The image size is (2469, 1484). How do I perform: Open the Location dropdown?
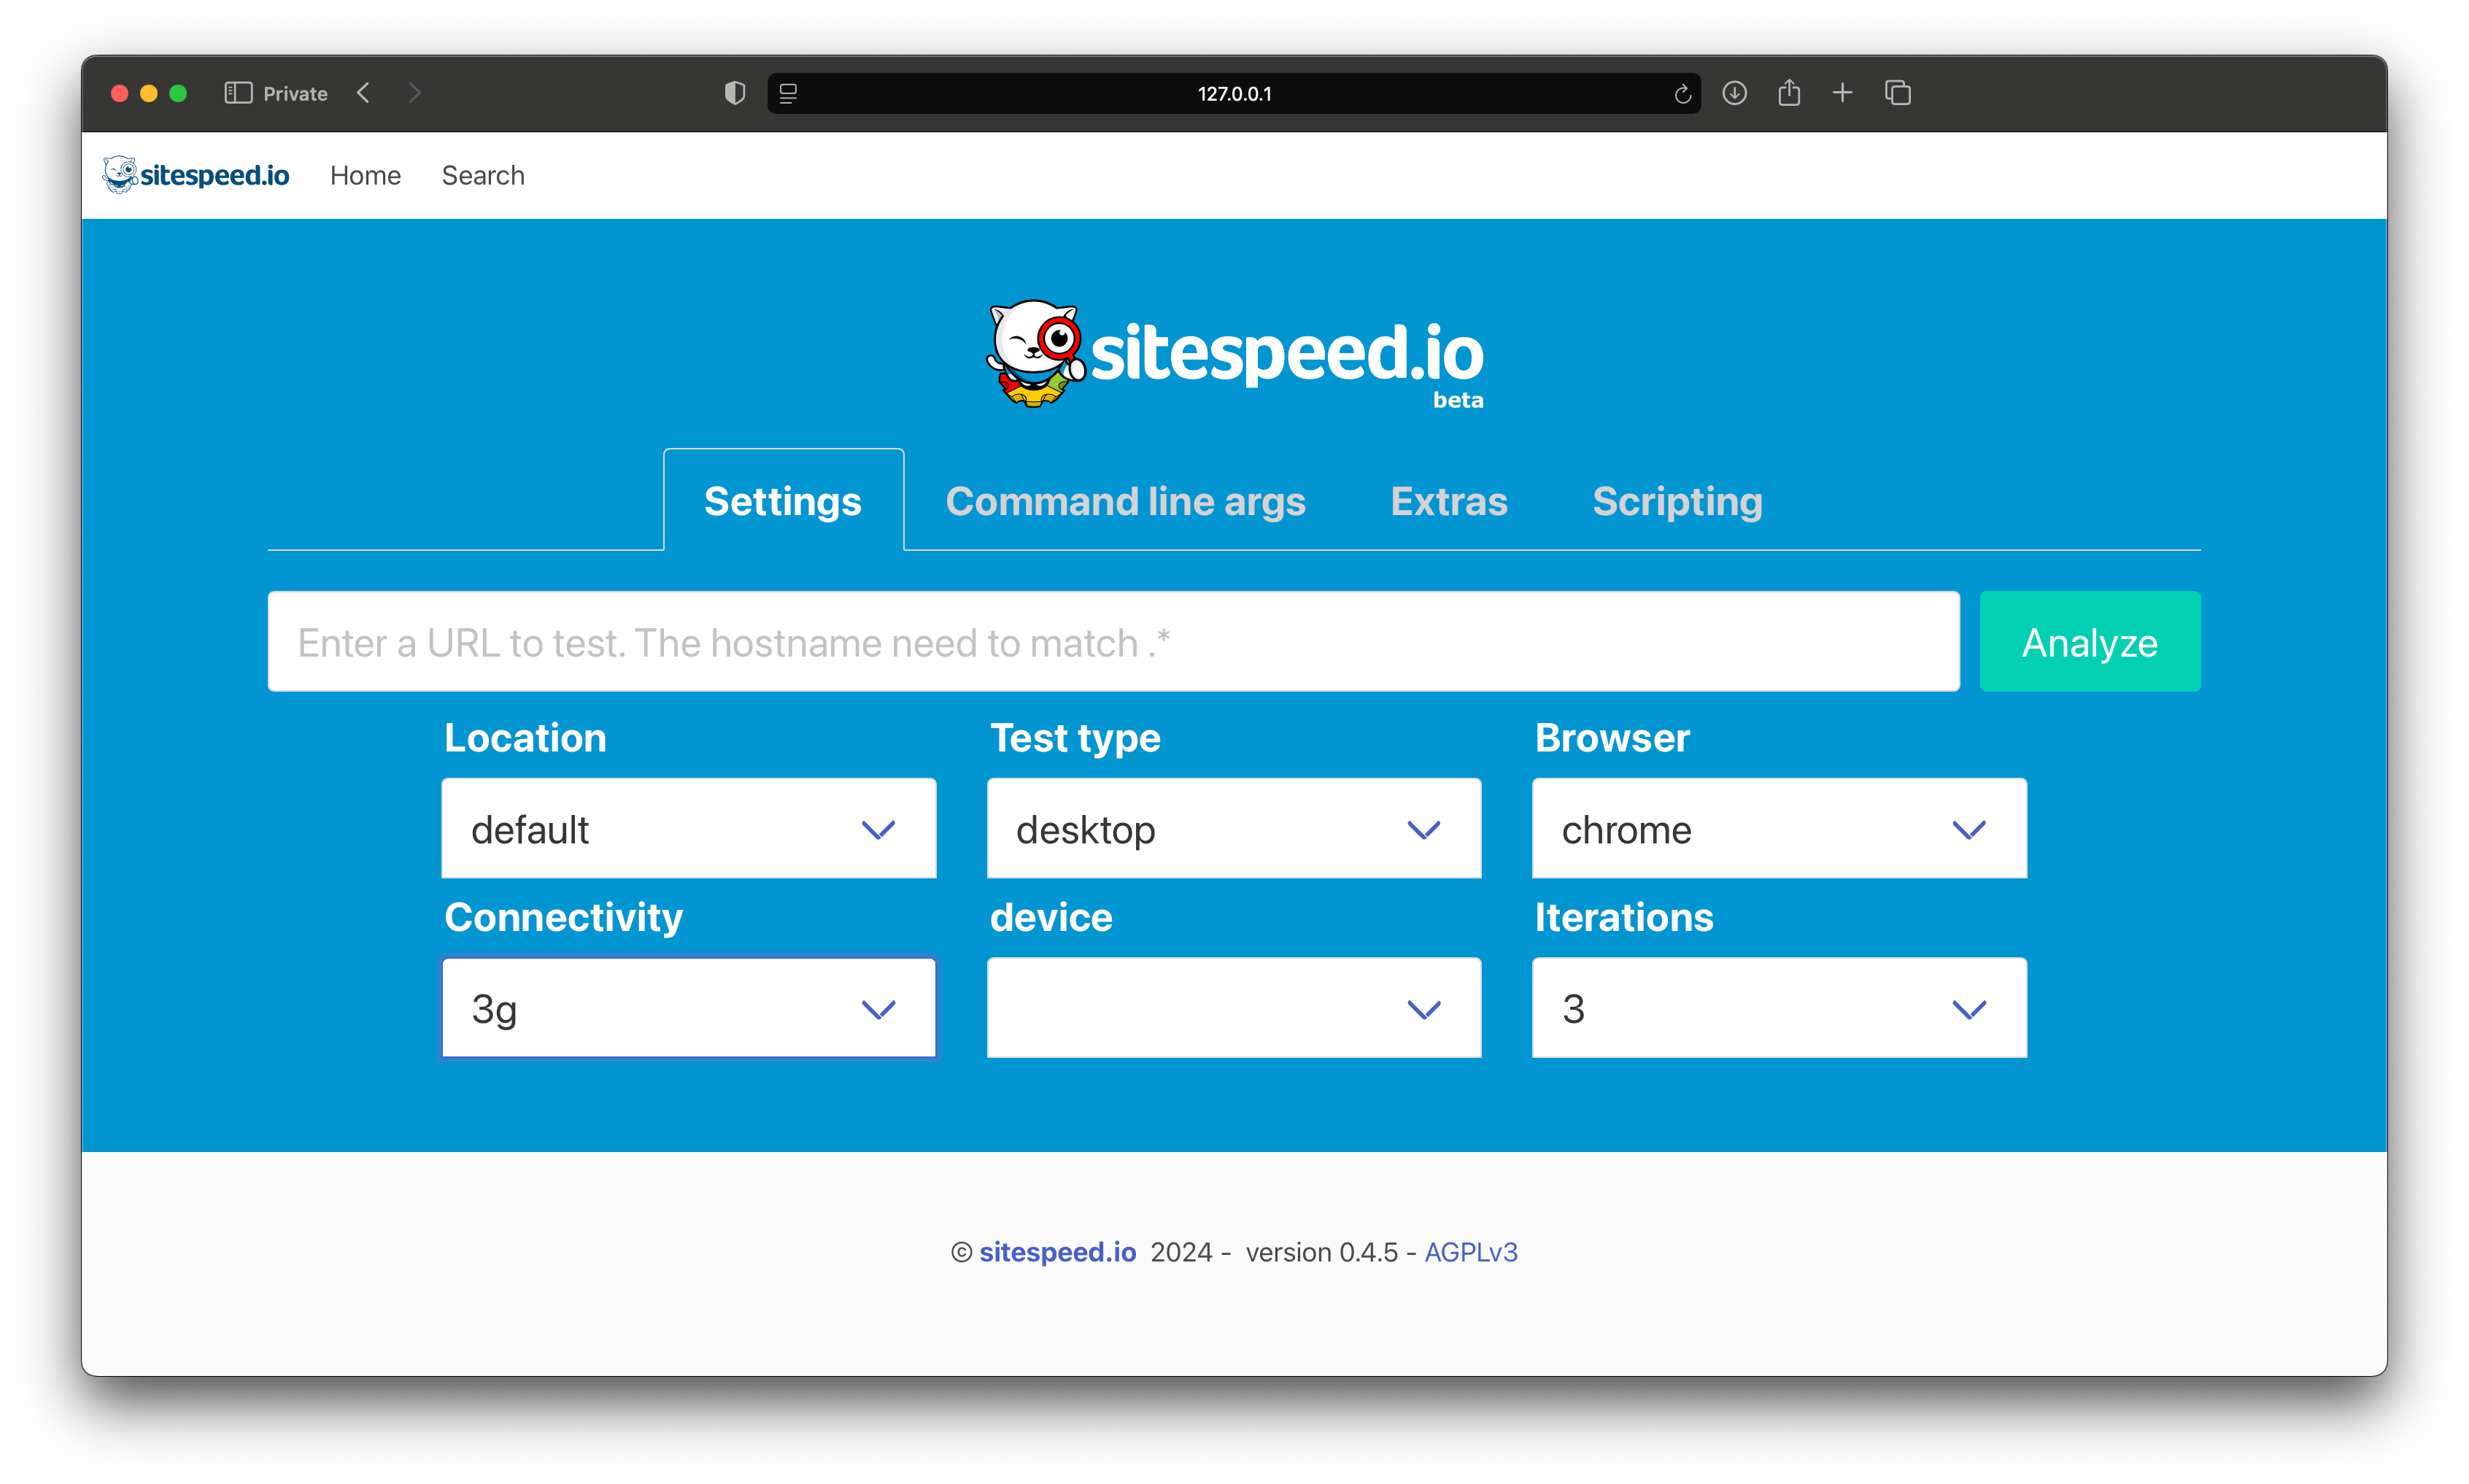(x=688, y=829)
